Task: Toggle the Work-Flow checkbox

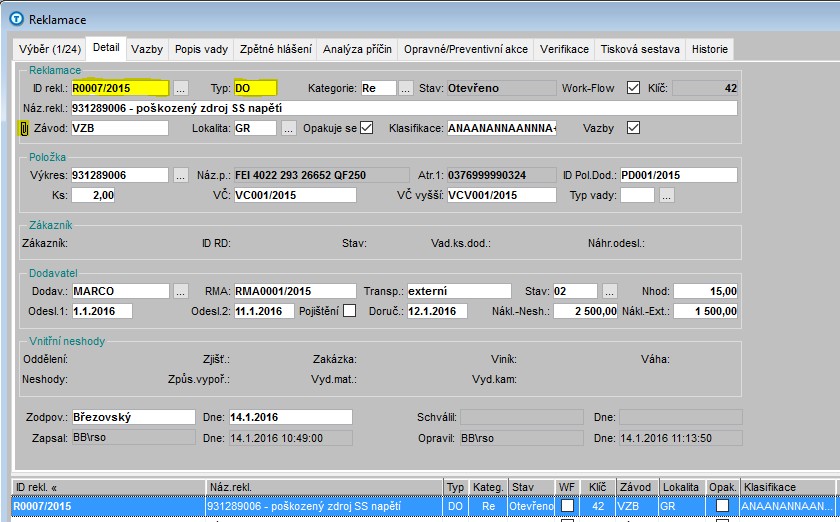Action: pyautogui.click(x=633, y=87)
